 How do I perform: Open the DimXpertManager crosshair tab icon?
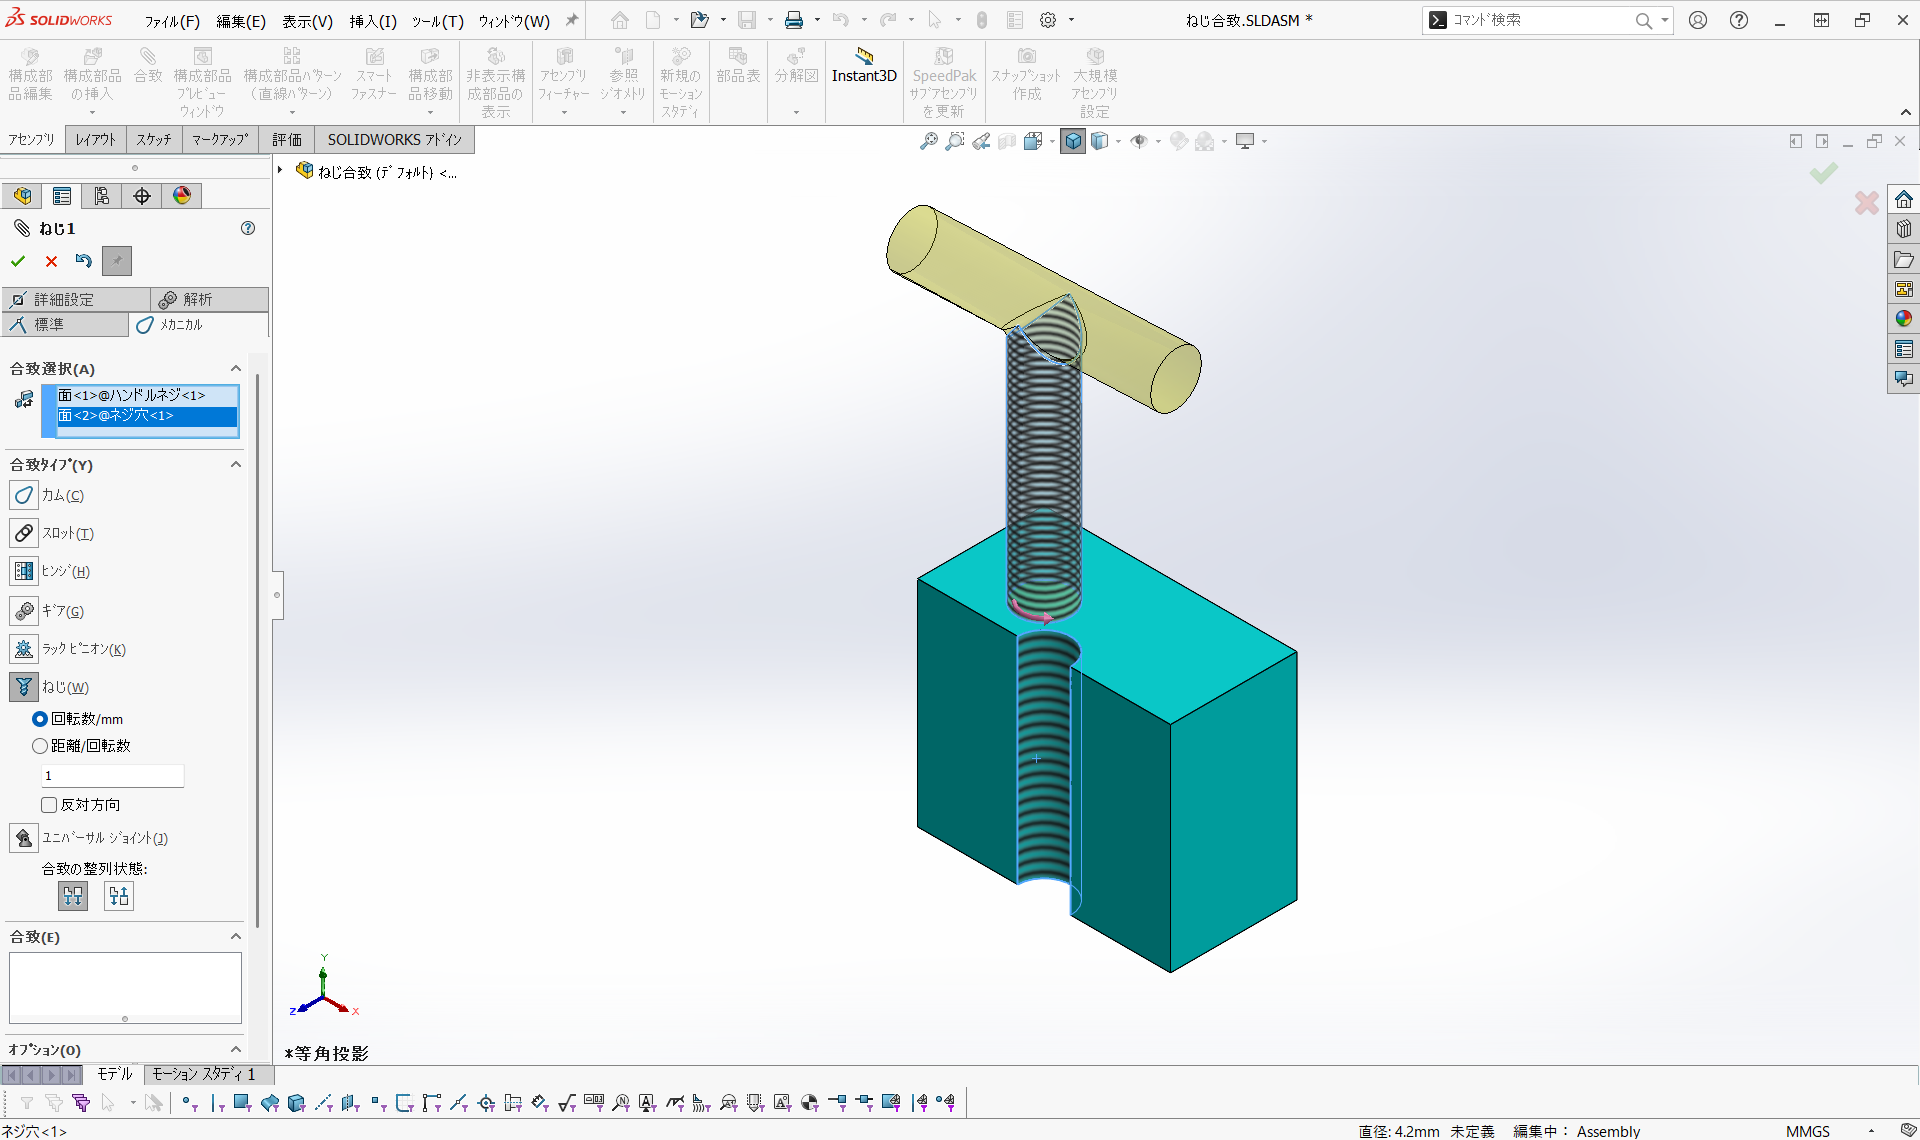pos(142,196)
